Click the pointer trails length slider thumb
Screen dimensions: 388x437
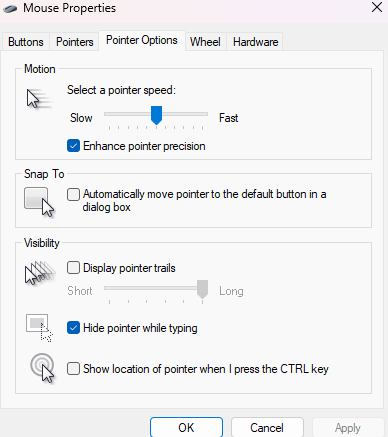202,289
